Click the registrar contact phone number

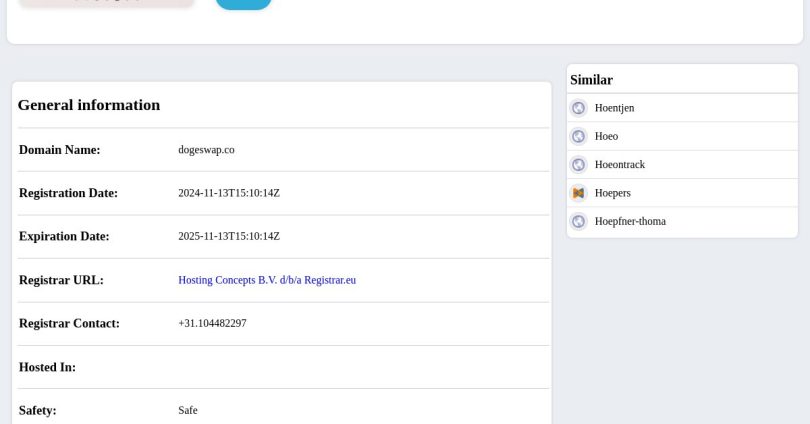pos(212,324)
